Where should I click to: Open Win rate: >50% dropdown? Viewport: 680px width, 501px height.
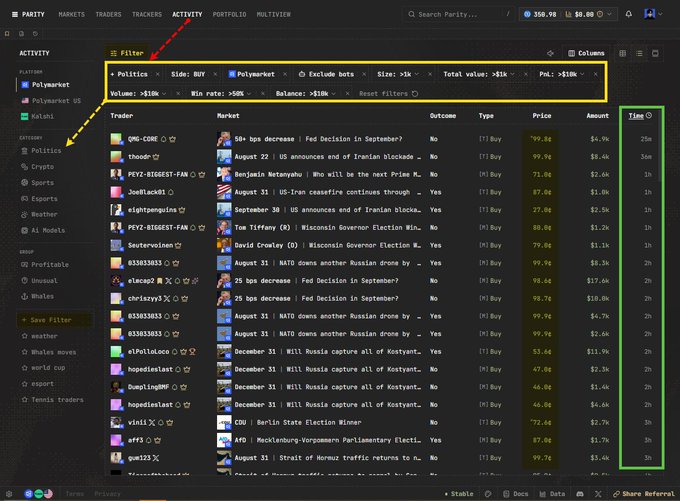click(221, 93)
